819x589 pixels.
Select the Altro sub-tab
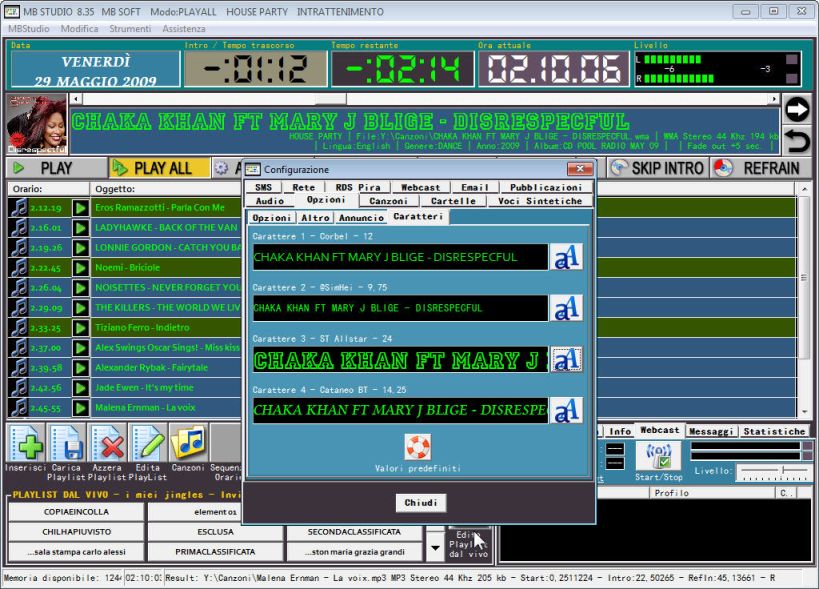315,218
